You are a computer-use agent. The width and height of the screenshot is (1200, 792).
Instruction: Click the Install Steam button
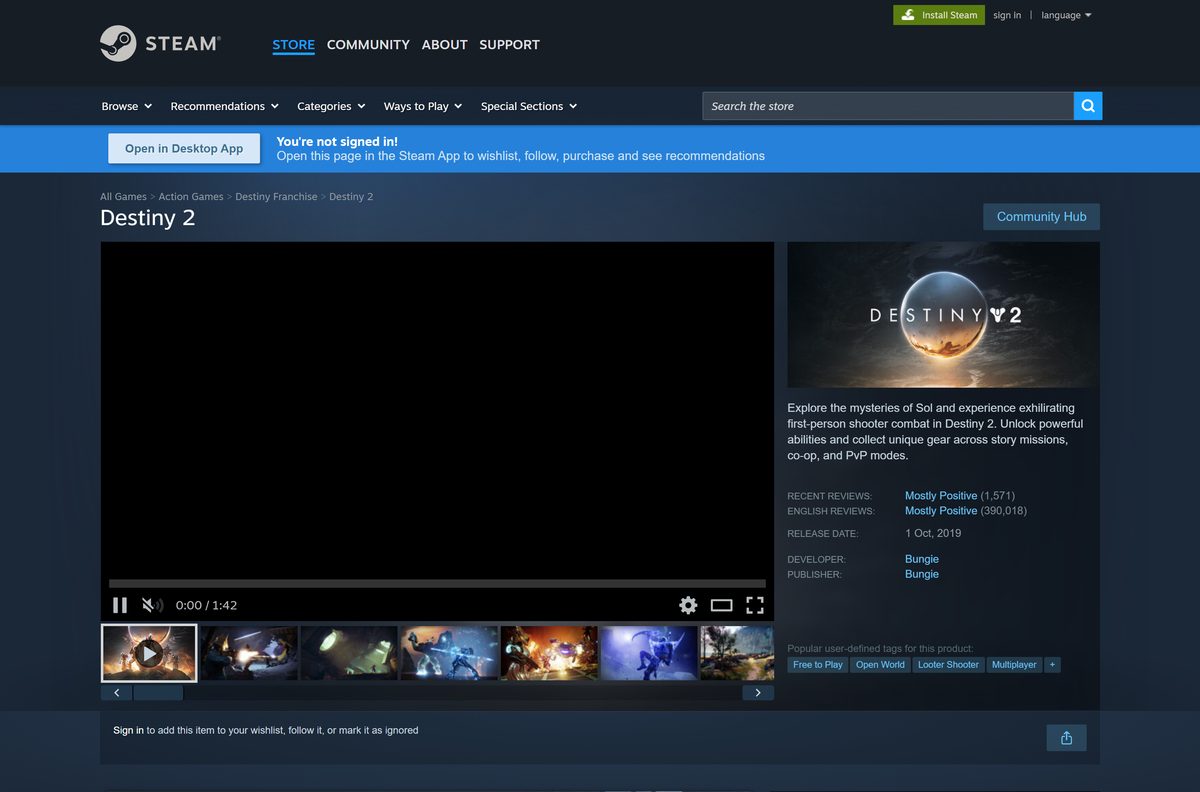coord(939,15)
